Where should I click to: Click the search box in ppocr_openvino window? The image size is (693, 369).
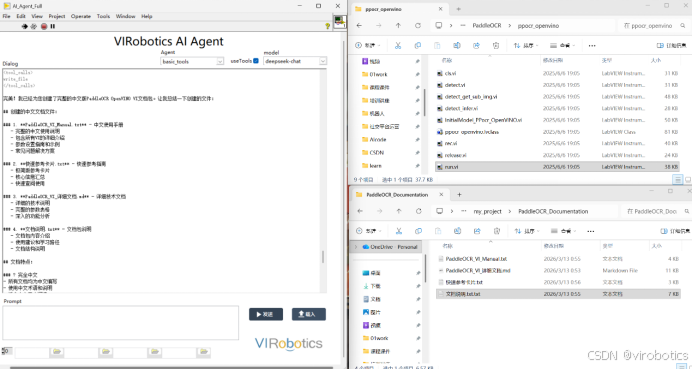click(653, 26)
